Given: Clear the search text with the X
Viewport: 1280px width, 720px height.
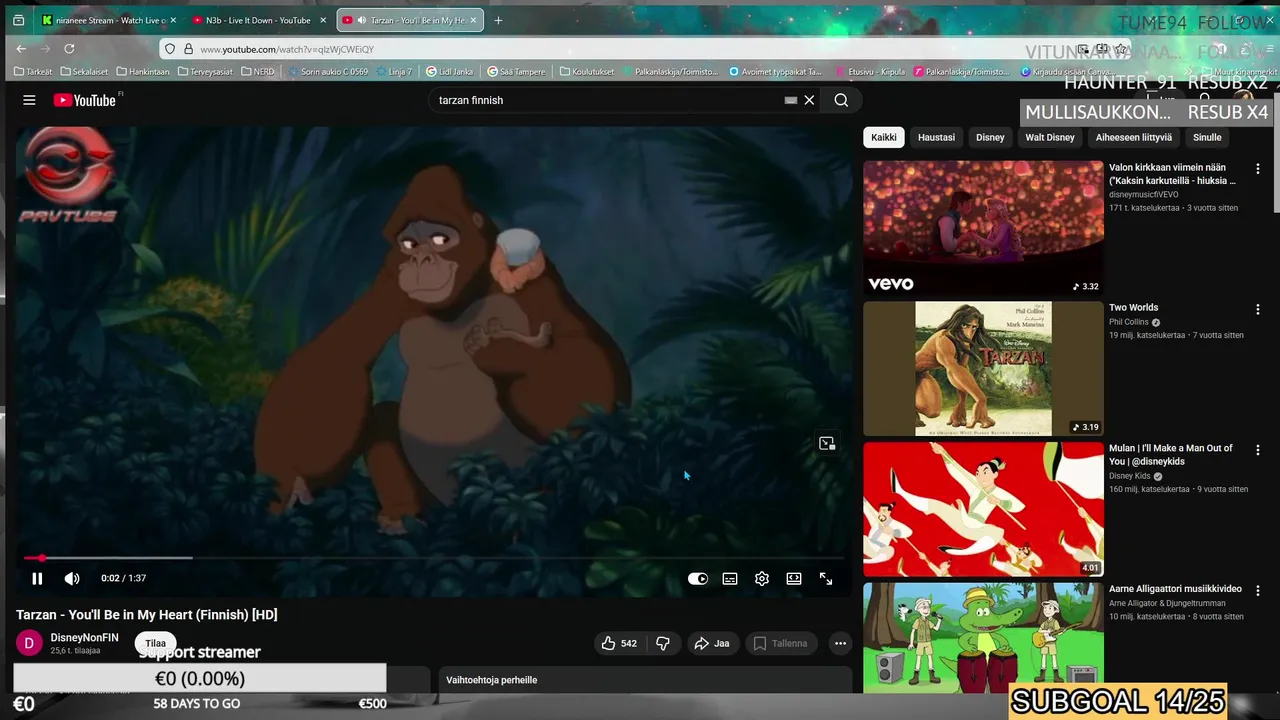Looking at the screenshot, I should tap(810, 100).
